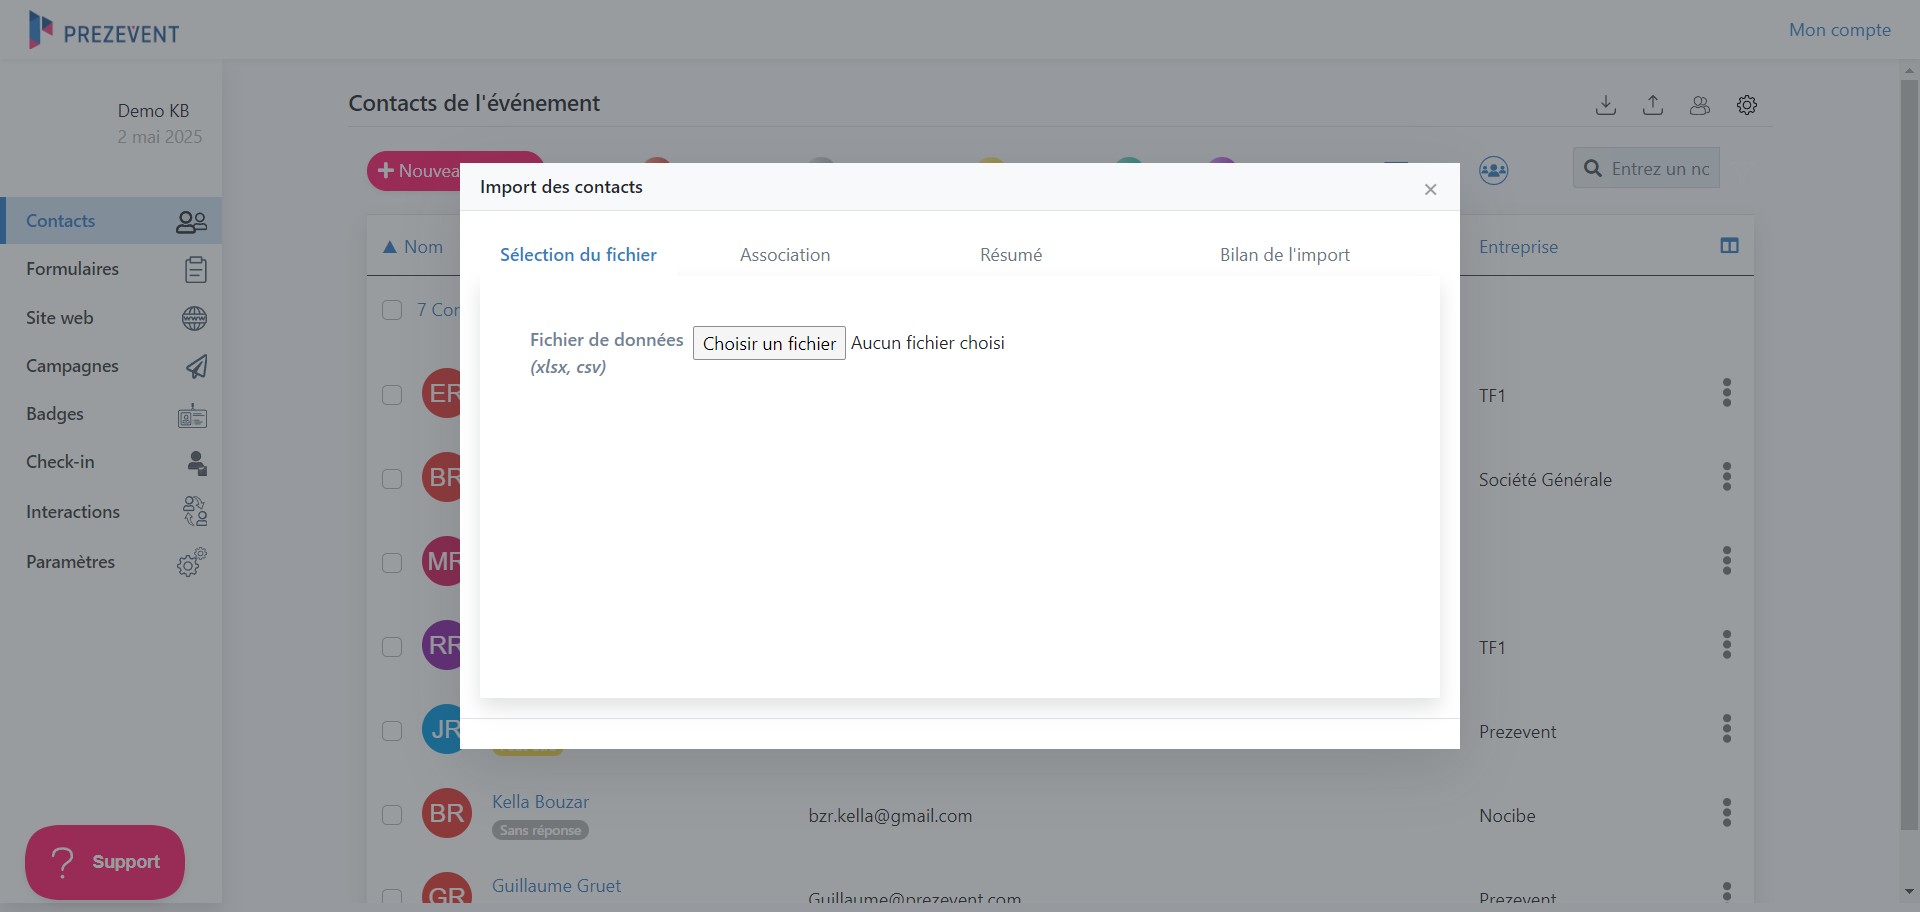The image size is (1920, 912).
Task: Click the Site web globe icon
Action: 195,318
